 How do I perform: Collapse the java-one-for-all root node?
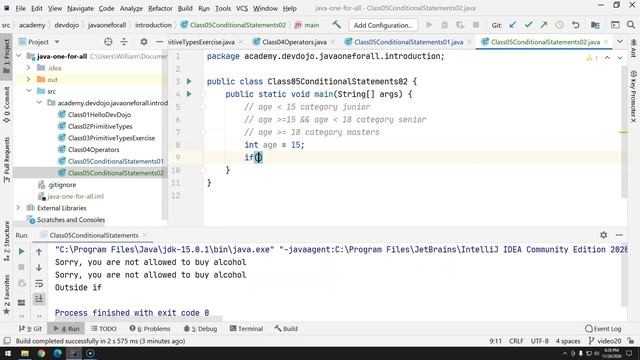pos(19,56)
